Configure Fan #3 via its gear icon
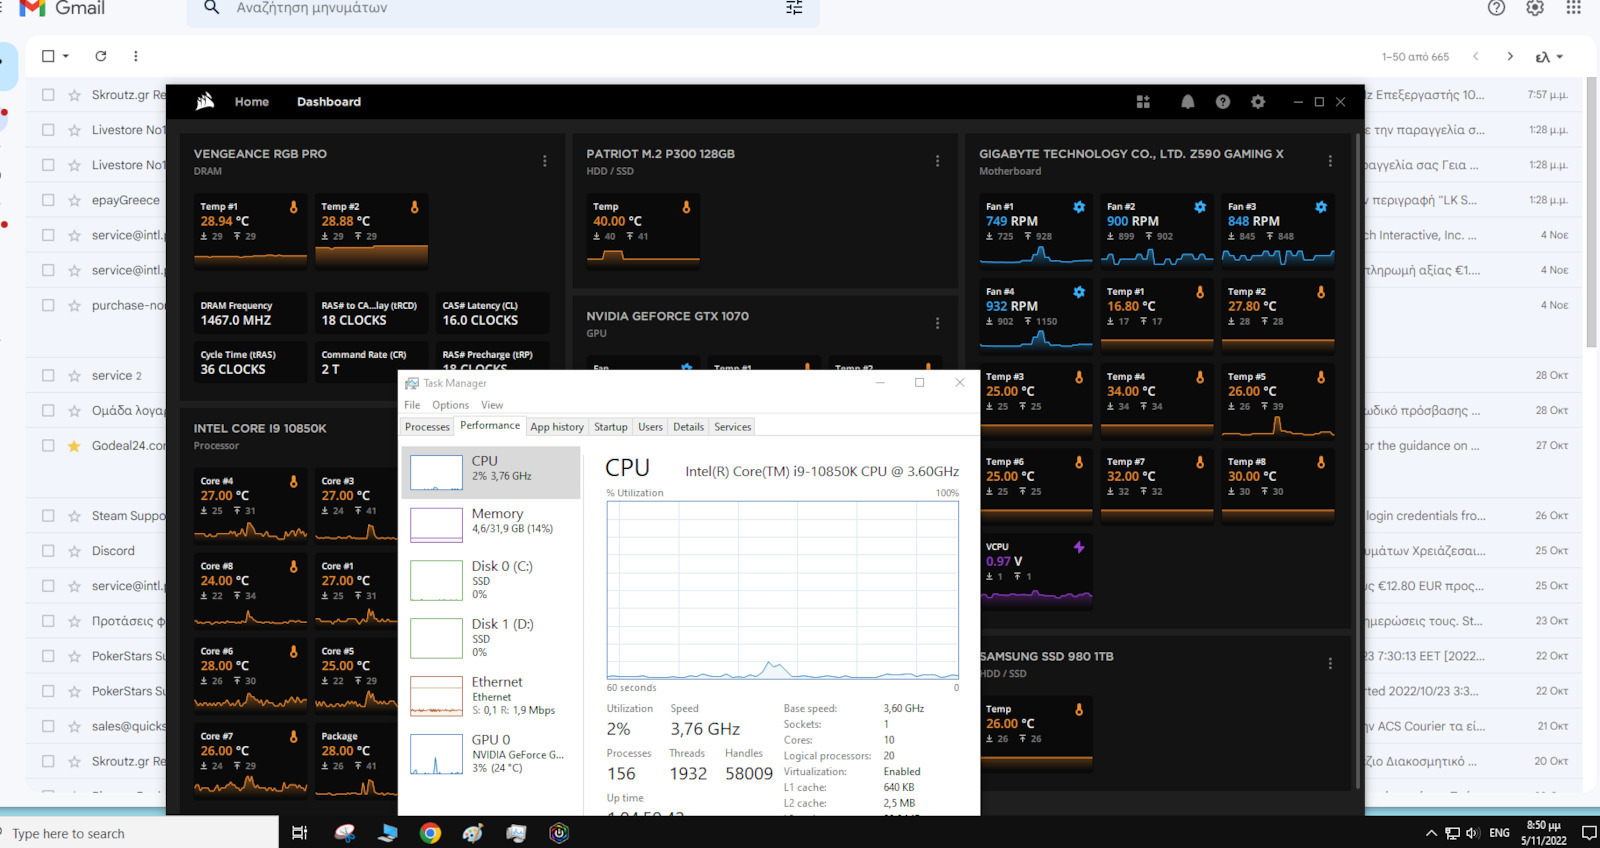The height and width of the screenshot is (848, 1600). click(1321, 207)
